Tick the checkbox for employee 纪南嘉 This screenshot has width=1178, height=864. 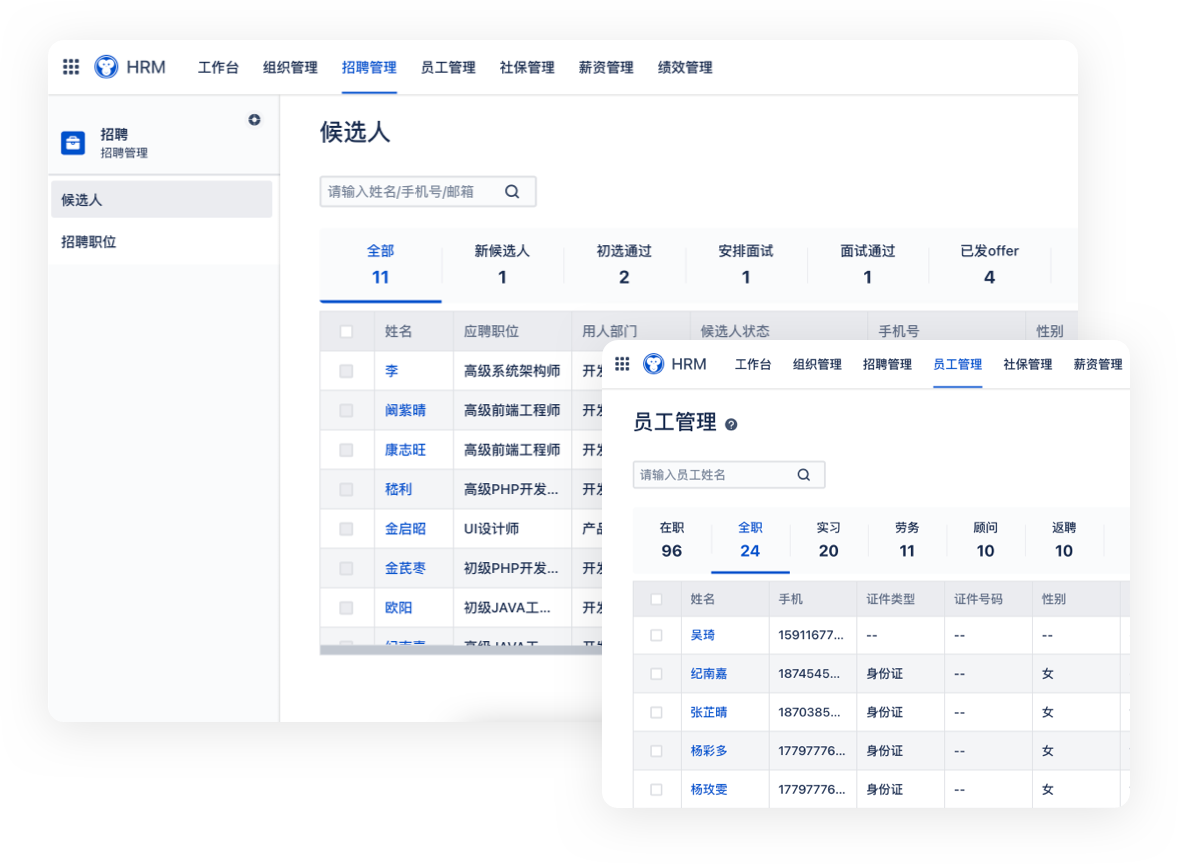point(656,674)
